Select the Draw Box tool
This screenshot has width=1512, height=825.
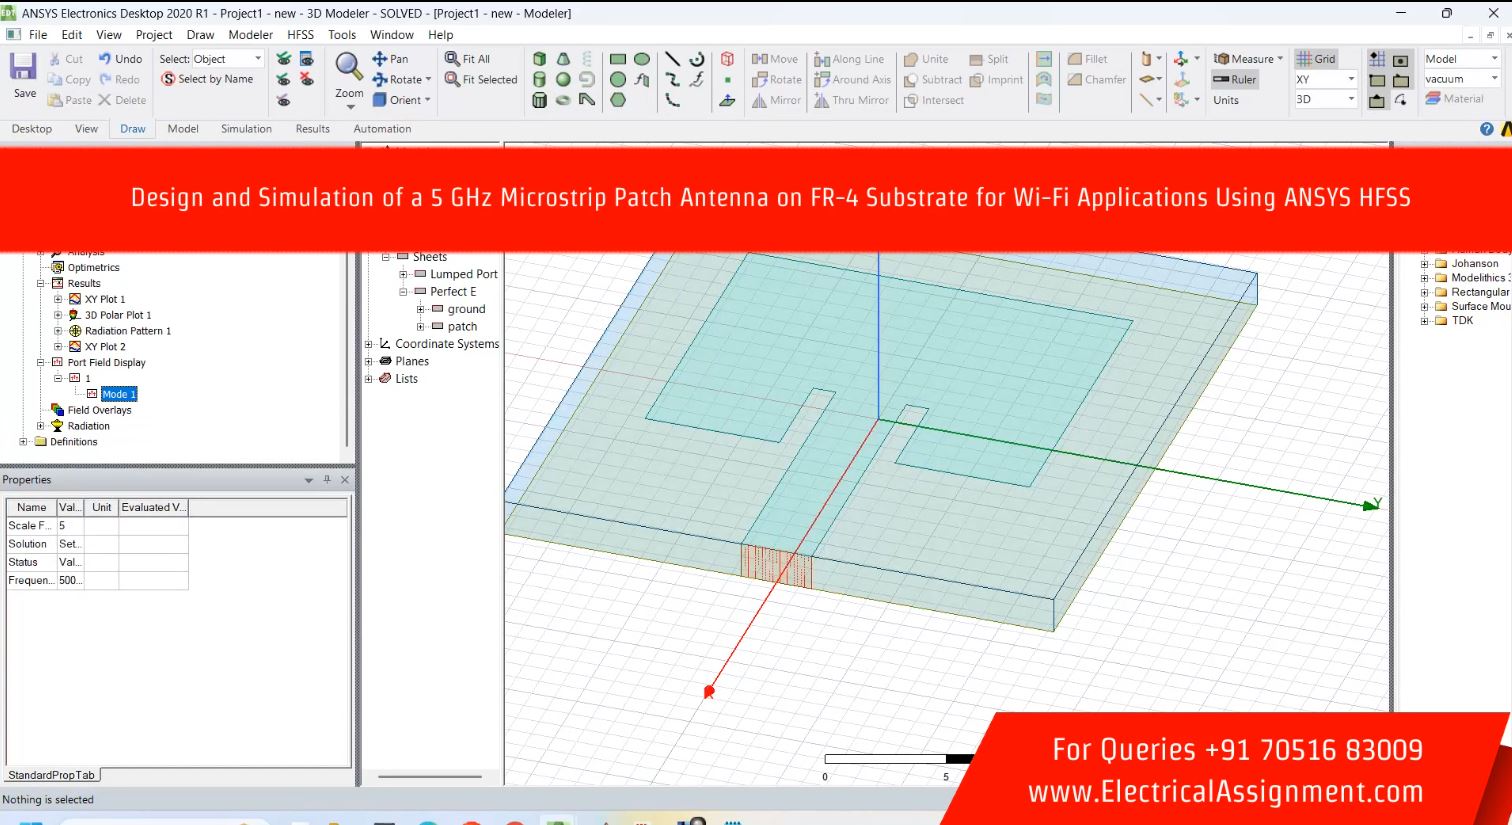coord(539,59)
